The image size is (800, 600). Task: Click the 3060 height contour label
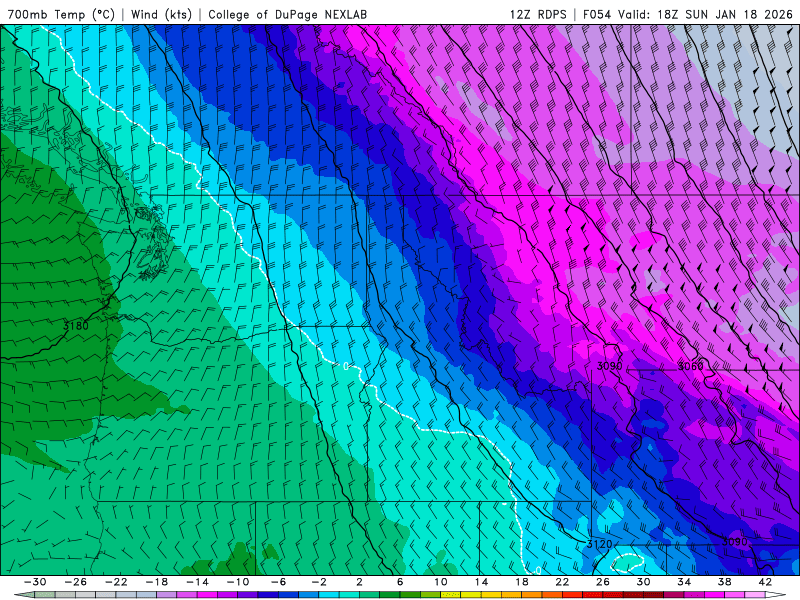pos(690,366)
